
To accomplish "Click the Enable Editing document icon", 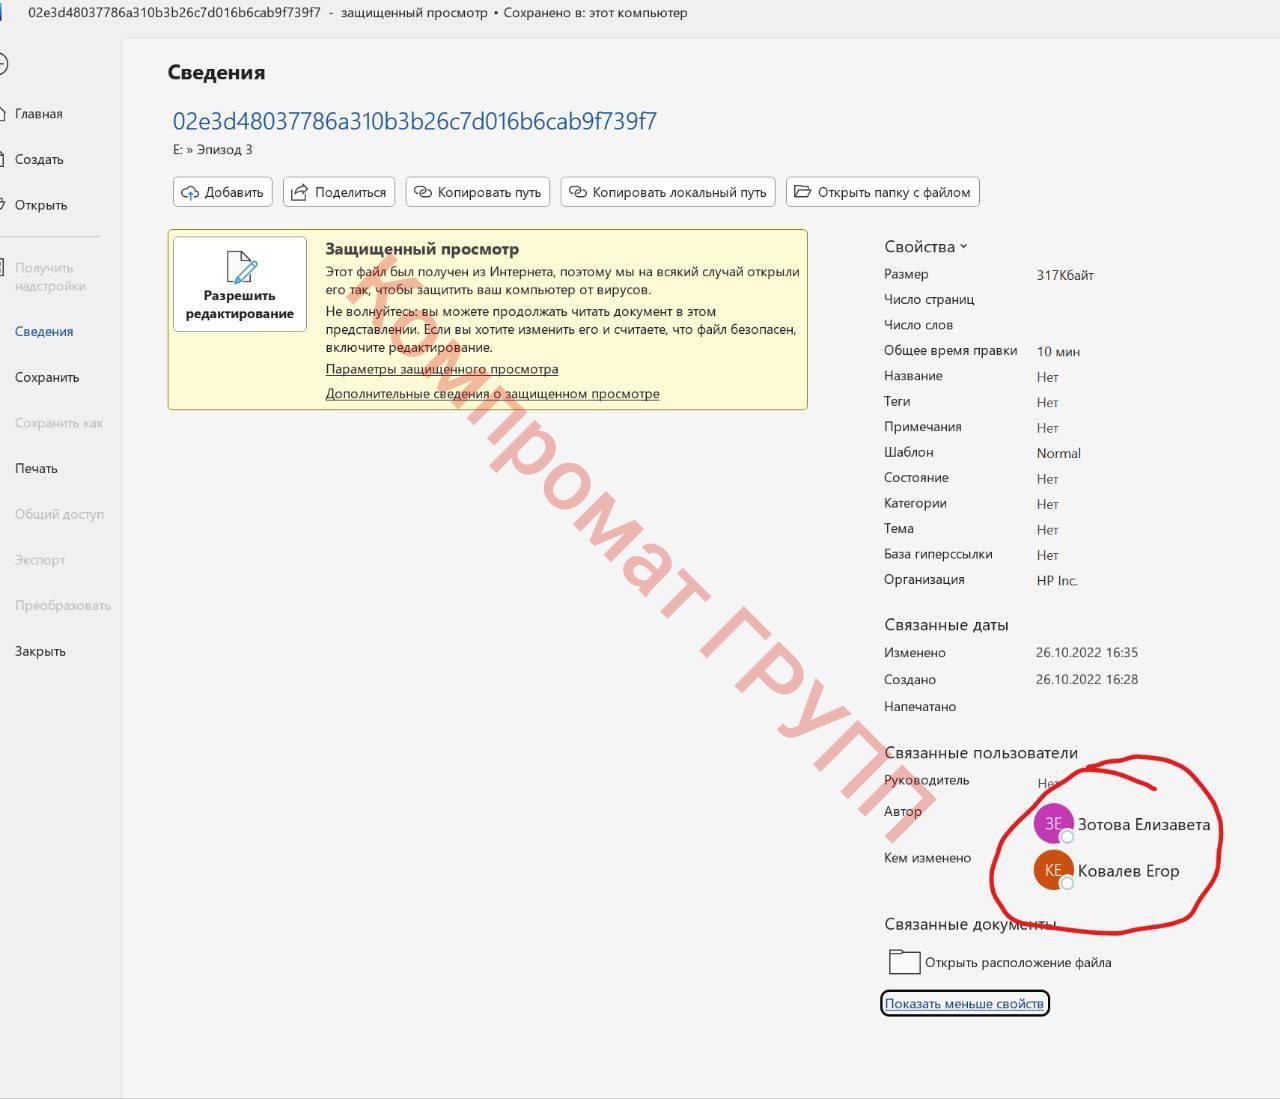I will click(x=240, y=268).
